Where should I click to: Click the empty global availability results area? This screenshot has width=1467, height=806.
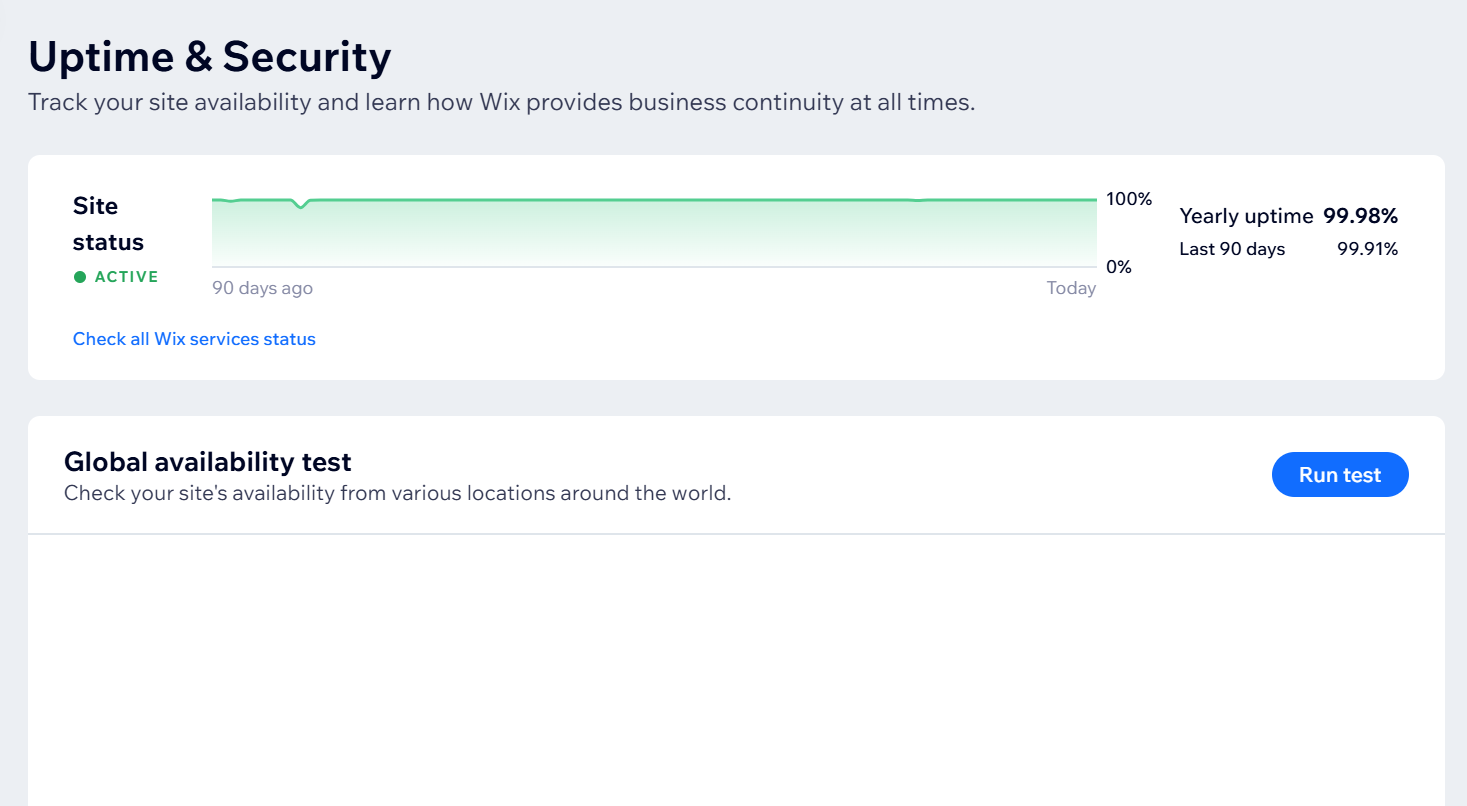(736, 670)
